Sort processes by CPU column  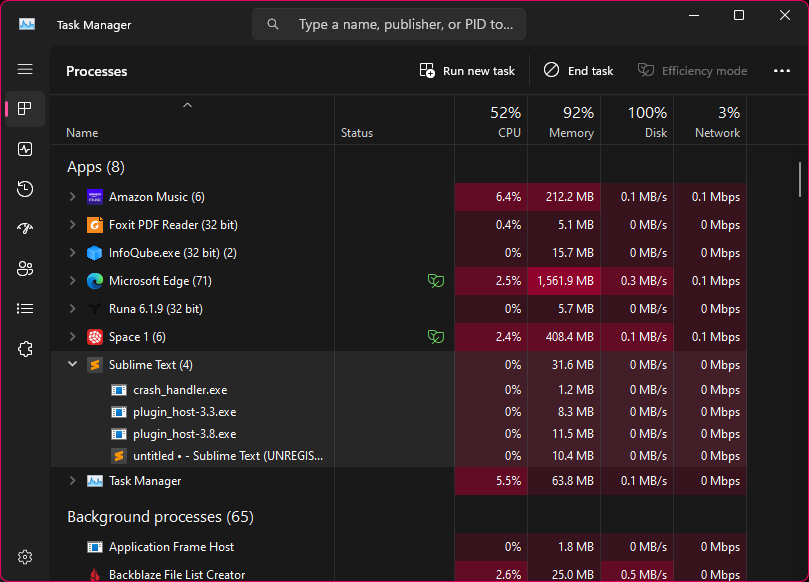[491, 120]
